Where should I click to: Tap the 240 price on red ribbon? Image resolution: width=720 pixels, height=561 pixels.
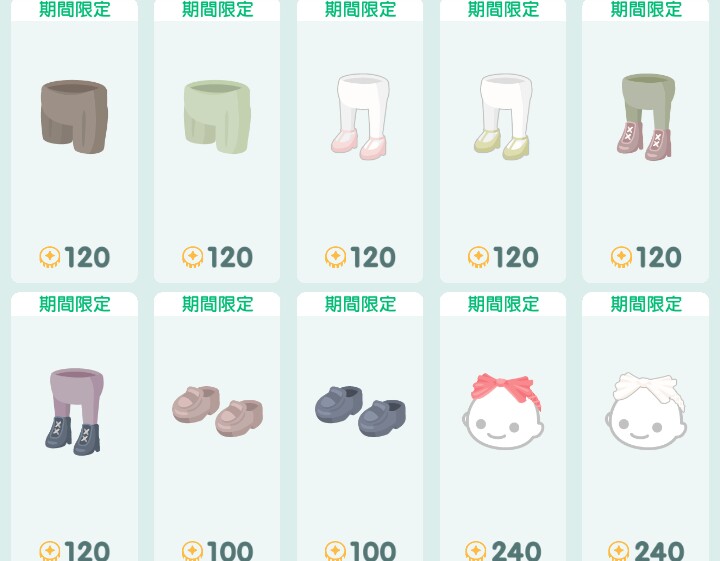click(x=516, y=551)
